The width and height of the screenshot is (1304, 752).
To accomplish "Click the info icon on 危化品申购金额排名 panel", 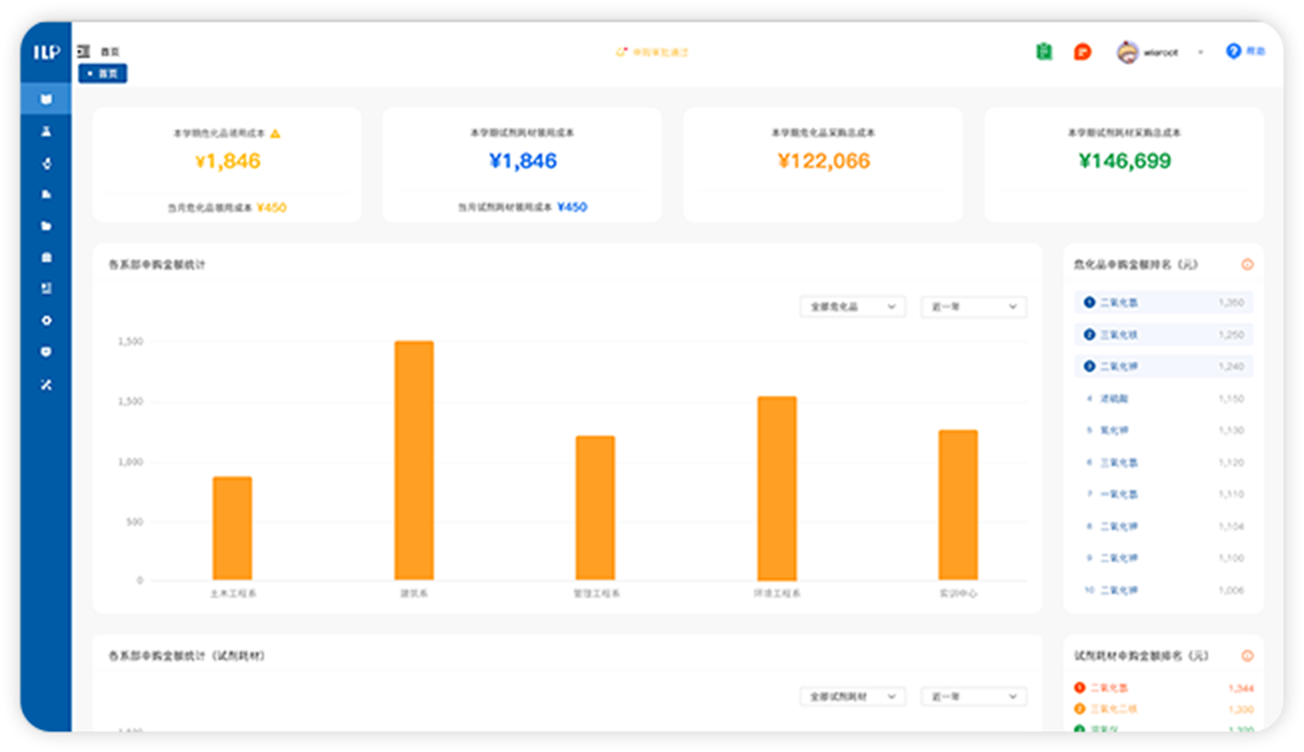I will 1247,265.
